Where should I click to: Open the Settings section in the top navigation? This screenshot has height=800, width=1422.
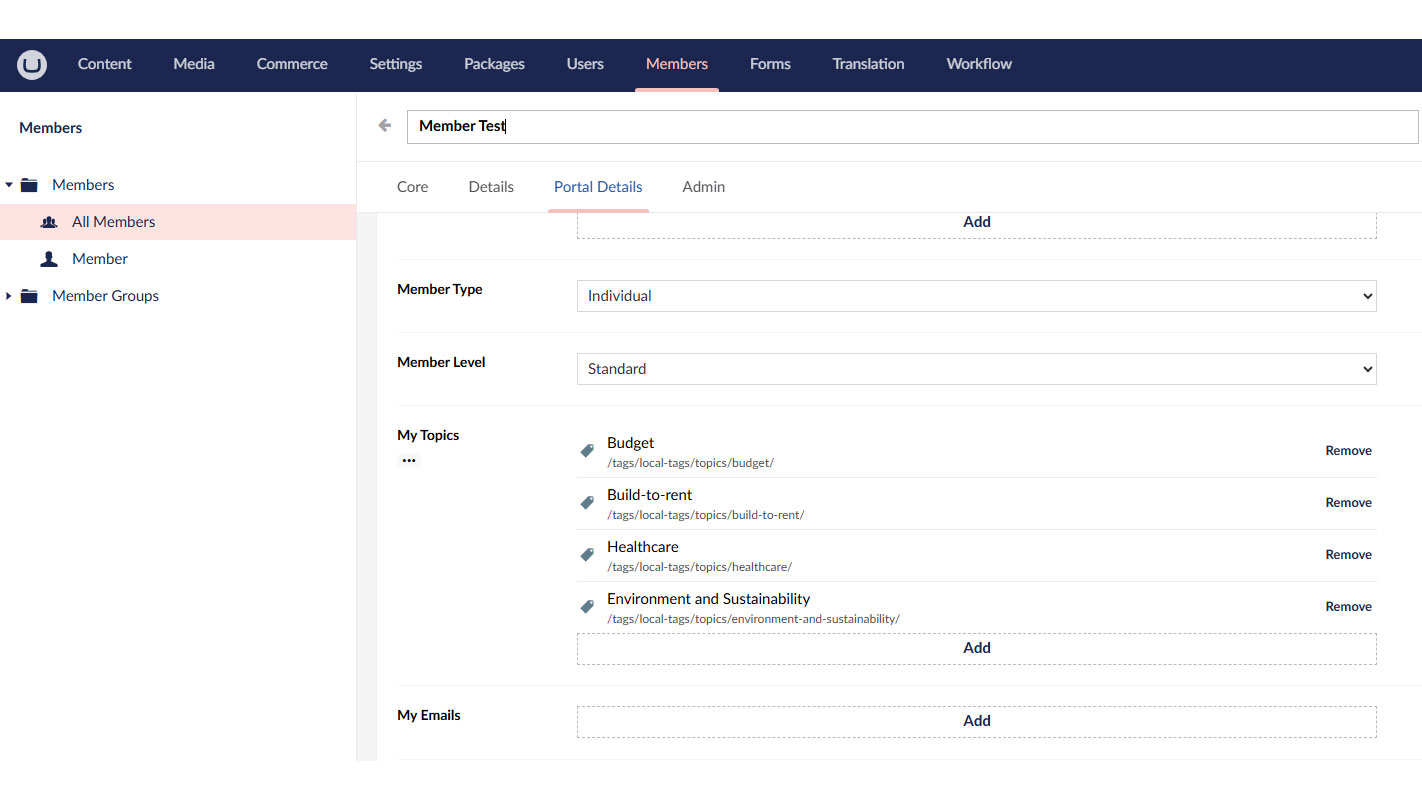click(x=395, y=64)
